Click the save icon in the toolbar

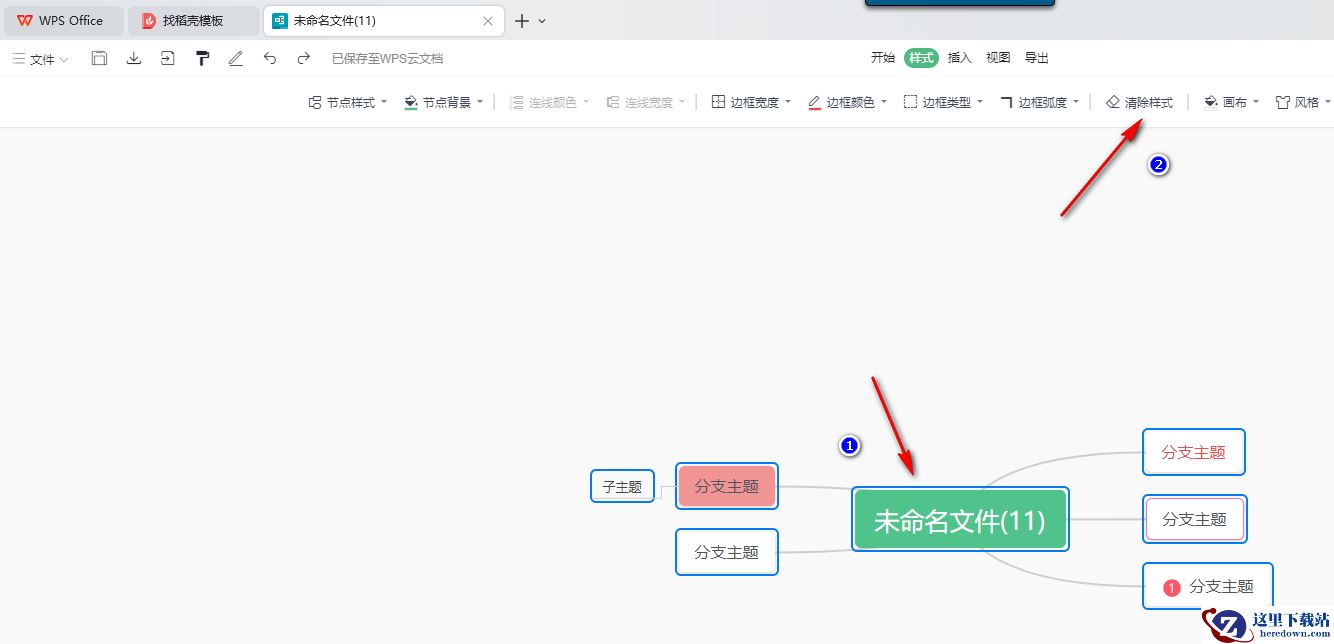pyautogui.click(x=99, y=59)
